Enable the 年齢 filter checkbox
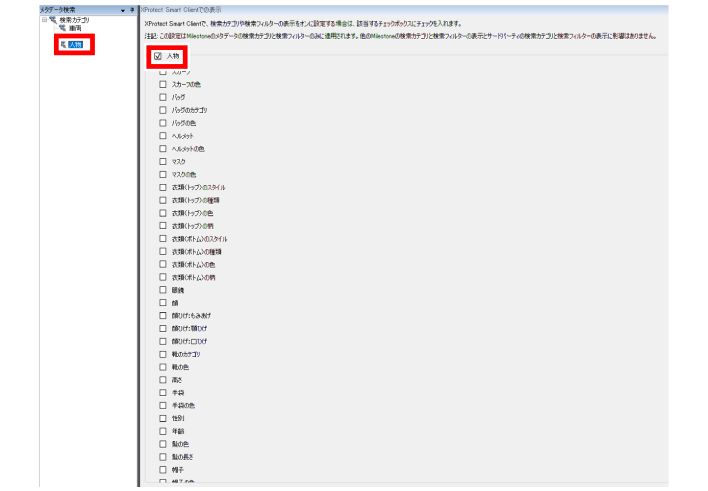The width and height of the screenshot is (708, 491). coord(163,431)
